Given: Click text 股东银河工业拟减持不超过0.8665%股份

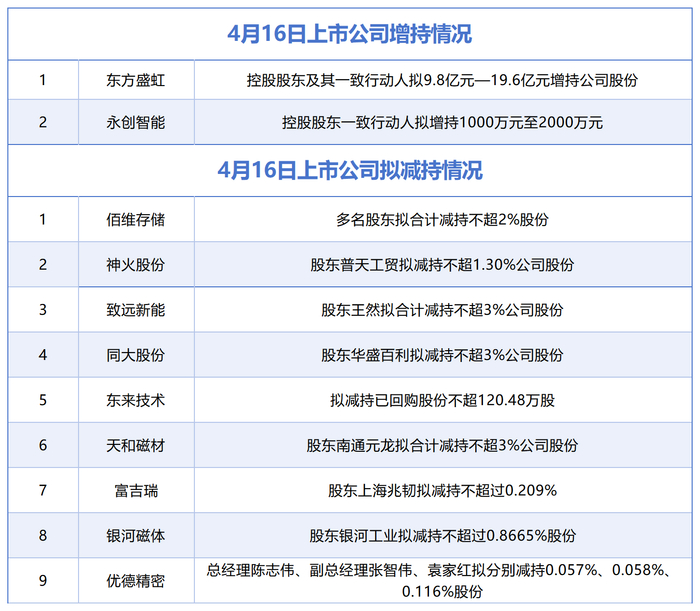Looking at the screenshot, I should pyautogui.click(x=442, y=536).
